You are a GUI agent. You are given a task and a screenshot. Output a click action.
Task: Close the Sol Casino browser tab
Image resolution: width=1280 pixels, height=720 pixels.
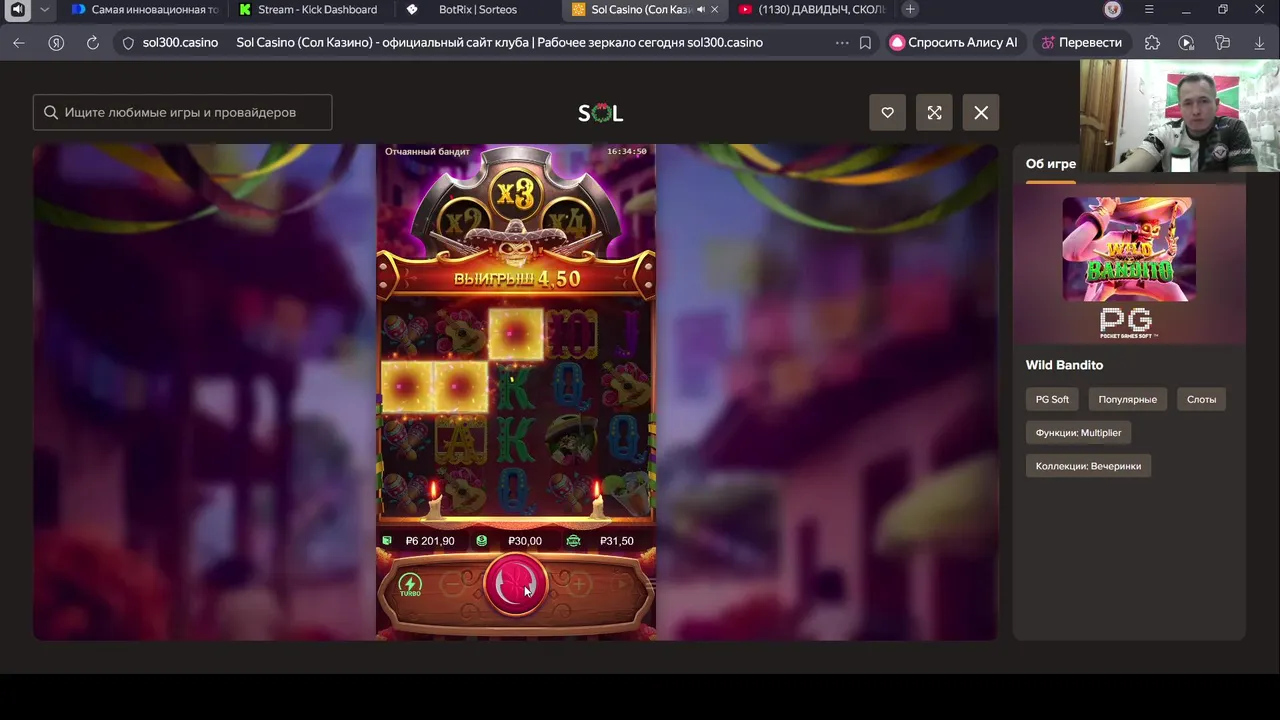(714, 9)
